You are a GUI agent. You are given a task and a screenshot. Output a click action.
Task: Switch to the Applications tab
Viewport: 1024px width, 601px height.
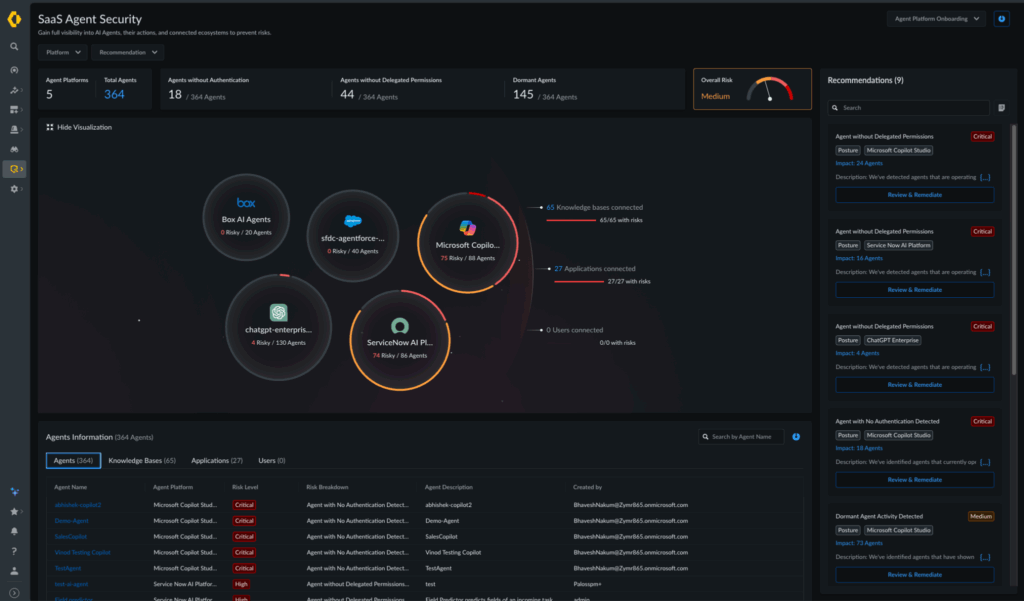[216, 460]
